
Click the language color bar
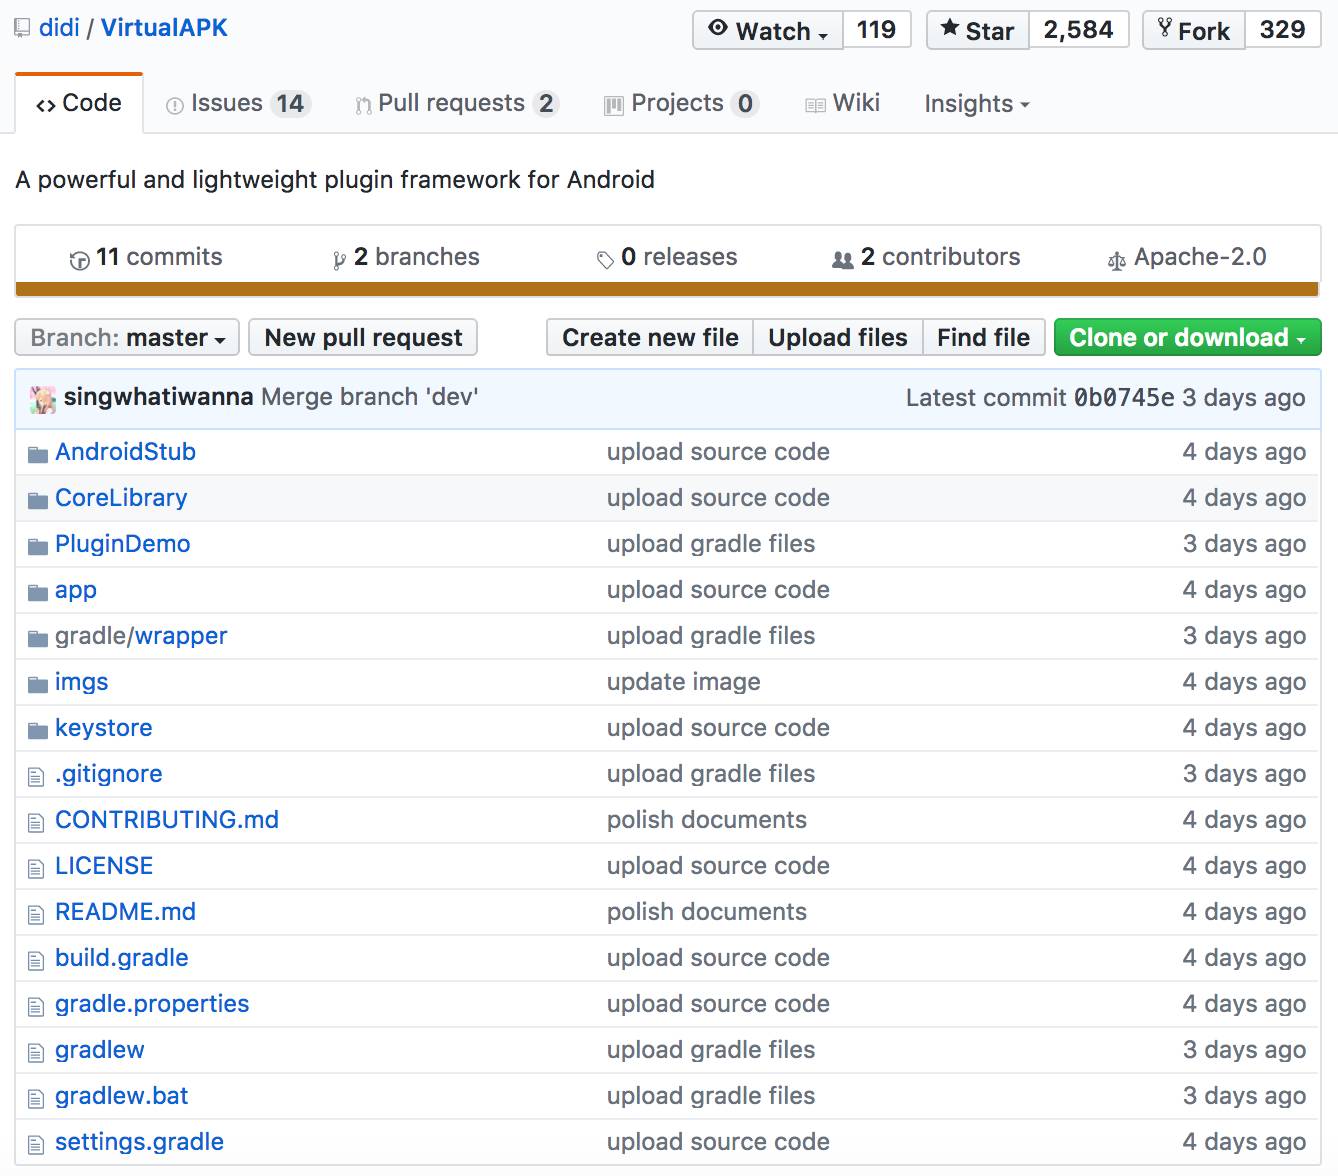(x=667, y=290)
